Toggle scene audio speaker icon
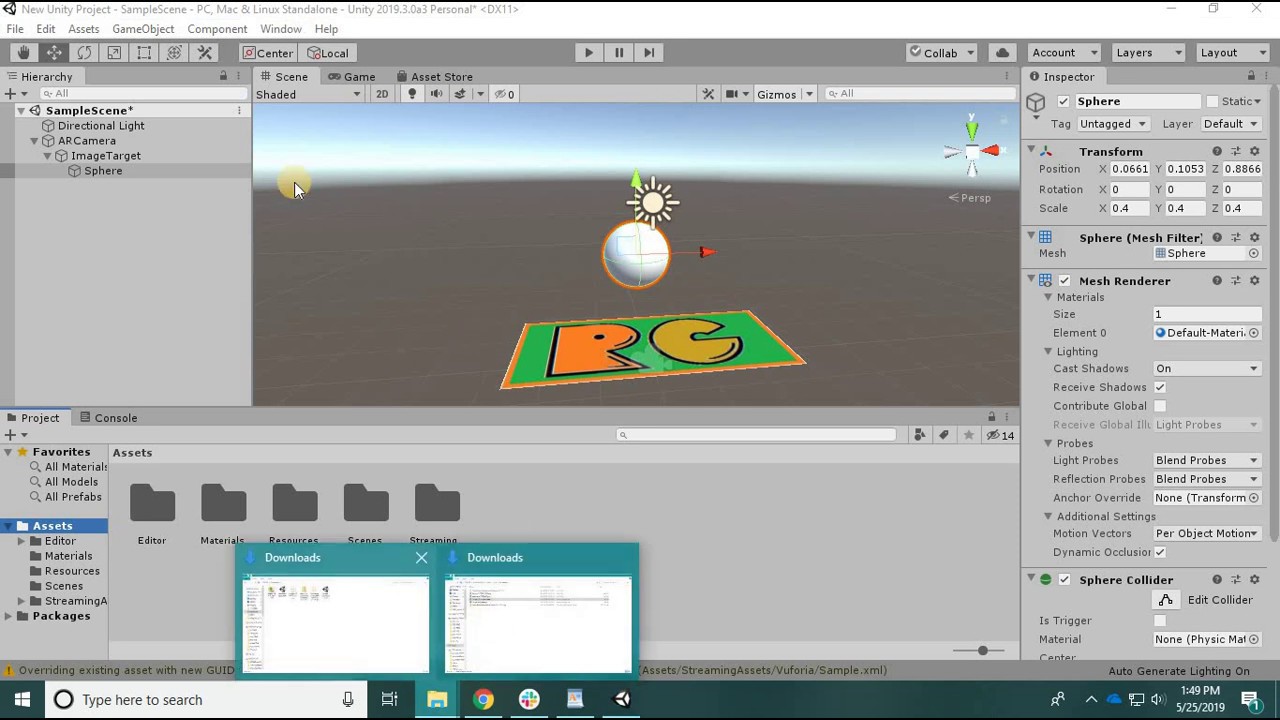 (x=436, y=94)
